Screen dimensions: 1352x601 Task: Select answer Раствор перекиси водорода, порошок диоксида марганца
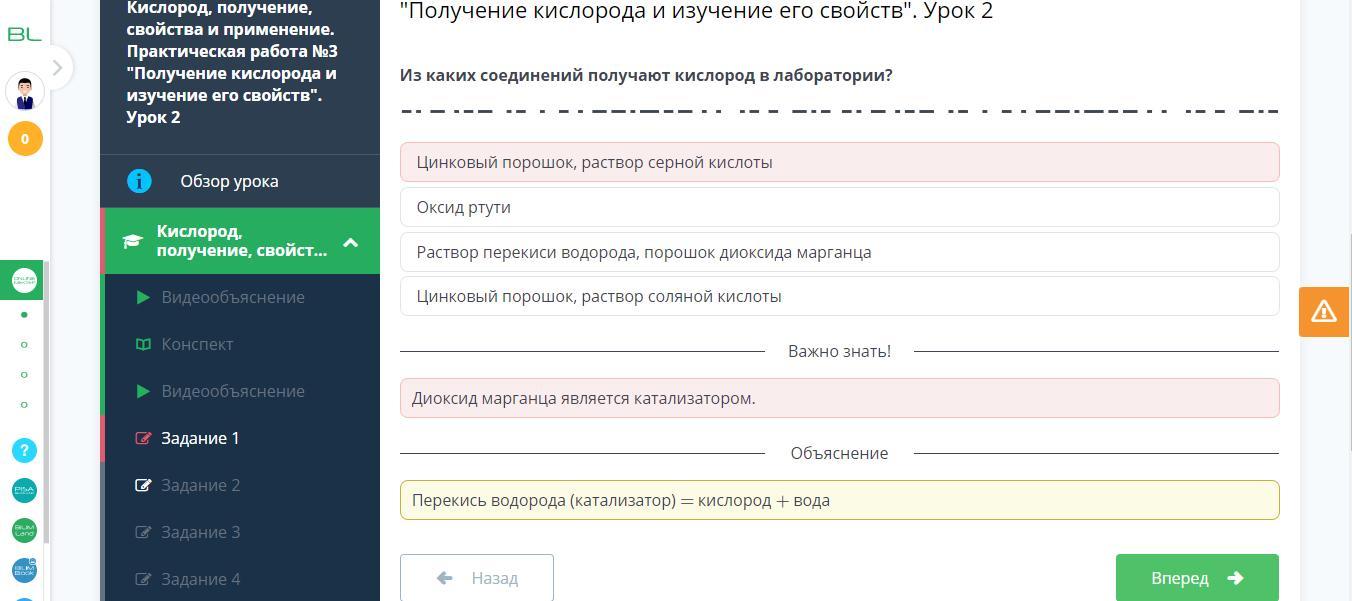coord(839,252)
